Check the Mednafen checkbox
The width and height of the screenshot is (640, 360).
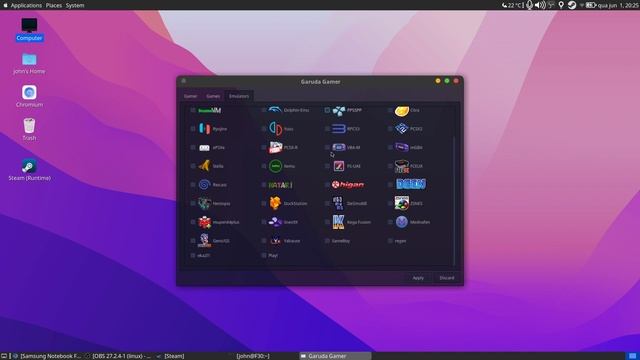(390, 222)
